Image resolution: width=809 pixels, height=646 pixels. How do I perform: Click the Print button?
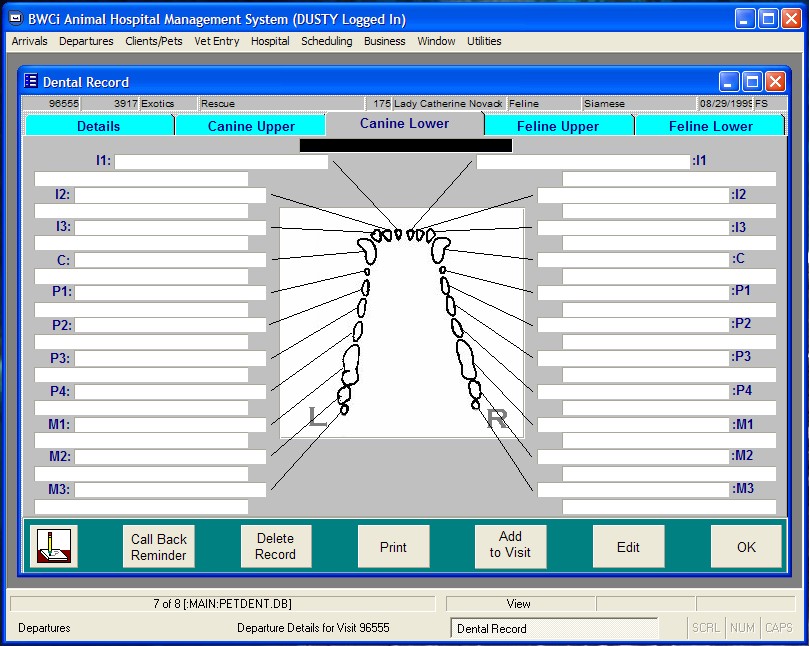point(393,546)
